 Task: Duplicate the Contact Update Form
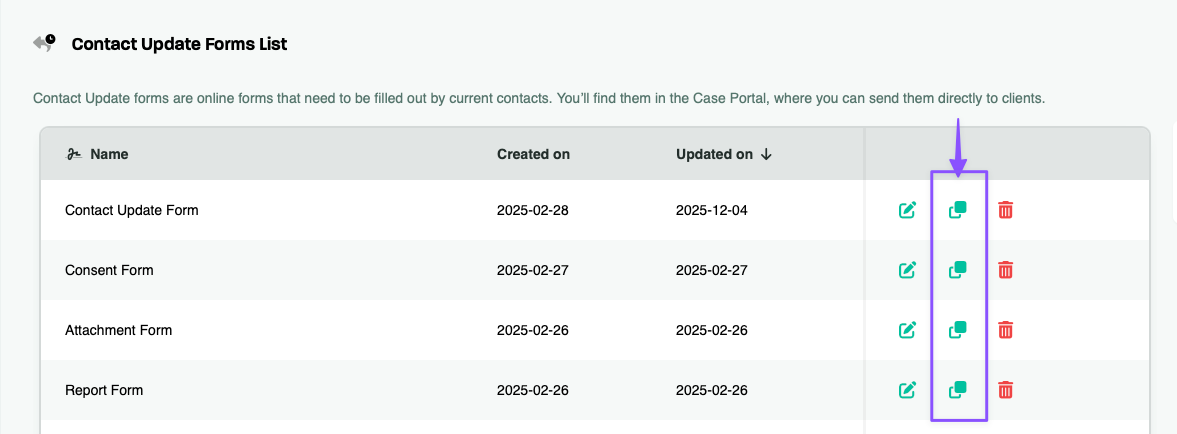pos(958,210)
